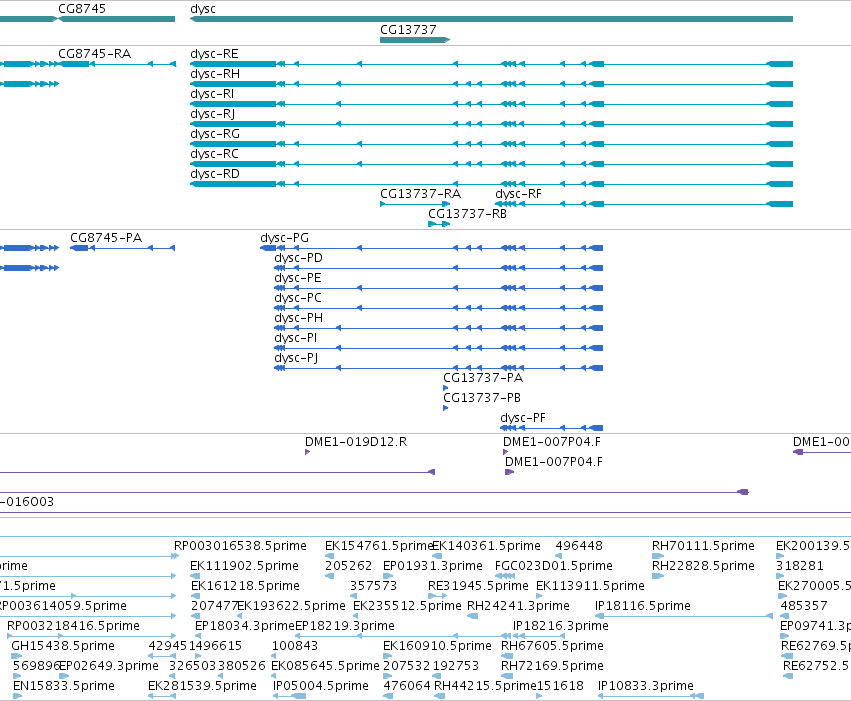Select feature 357573

click(373, 586)
